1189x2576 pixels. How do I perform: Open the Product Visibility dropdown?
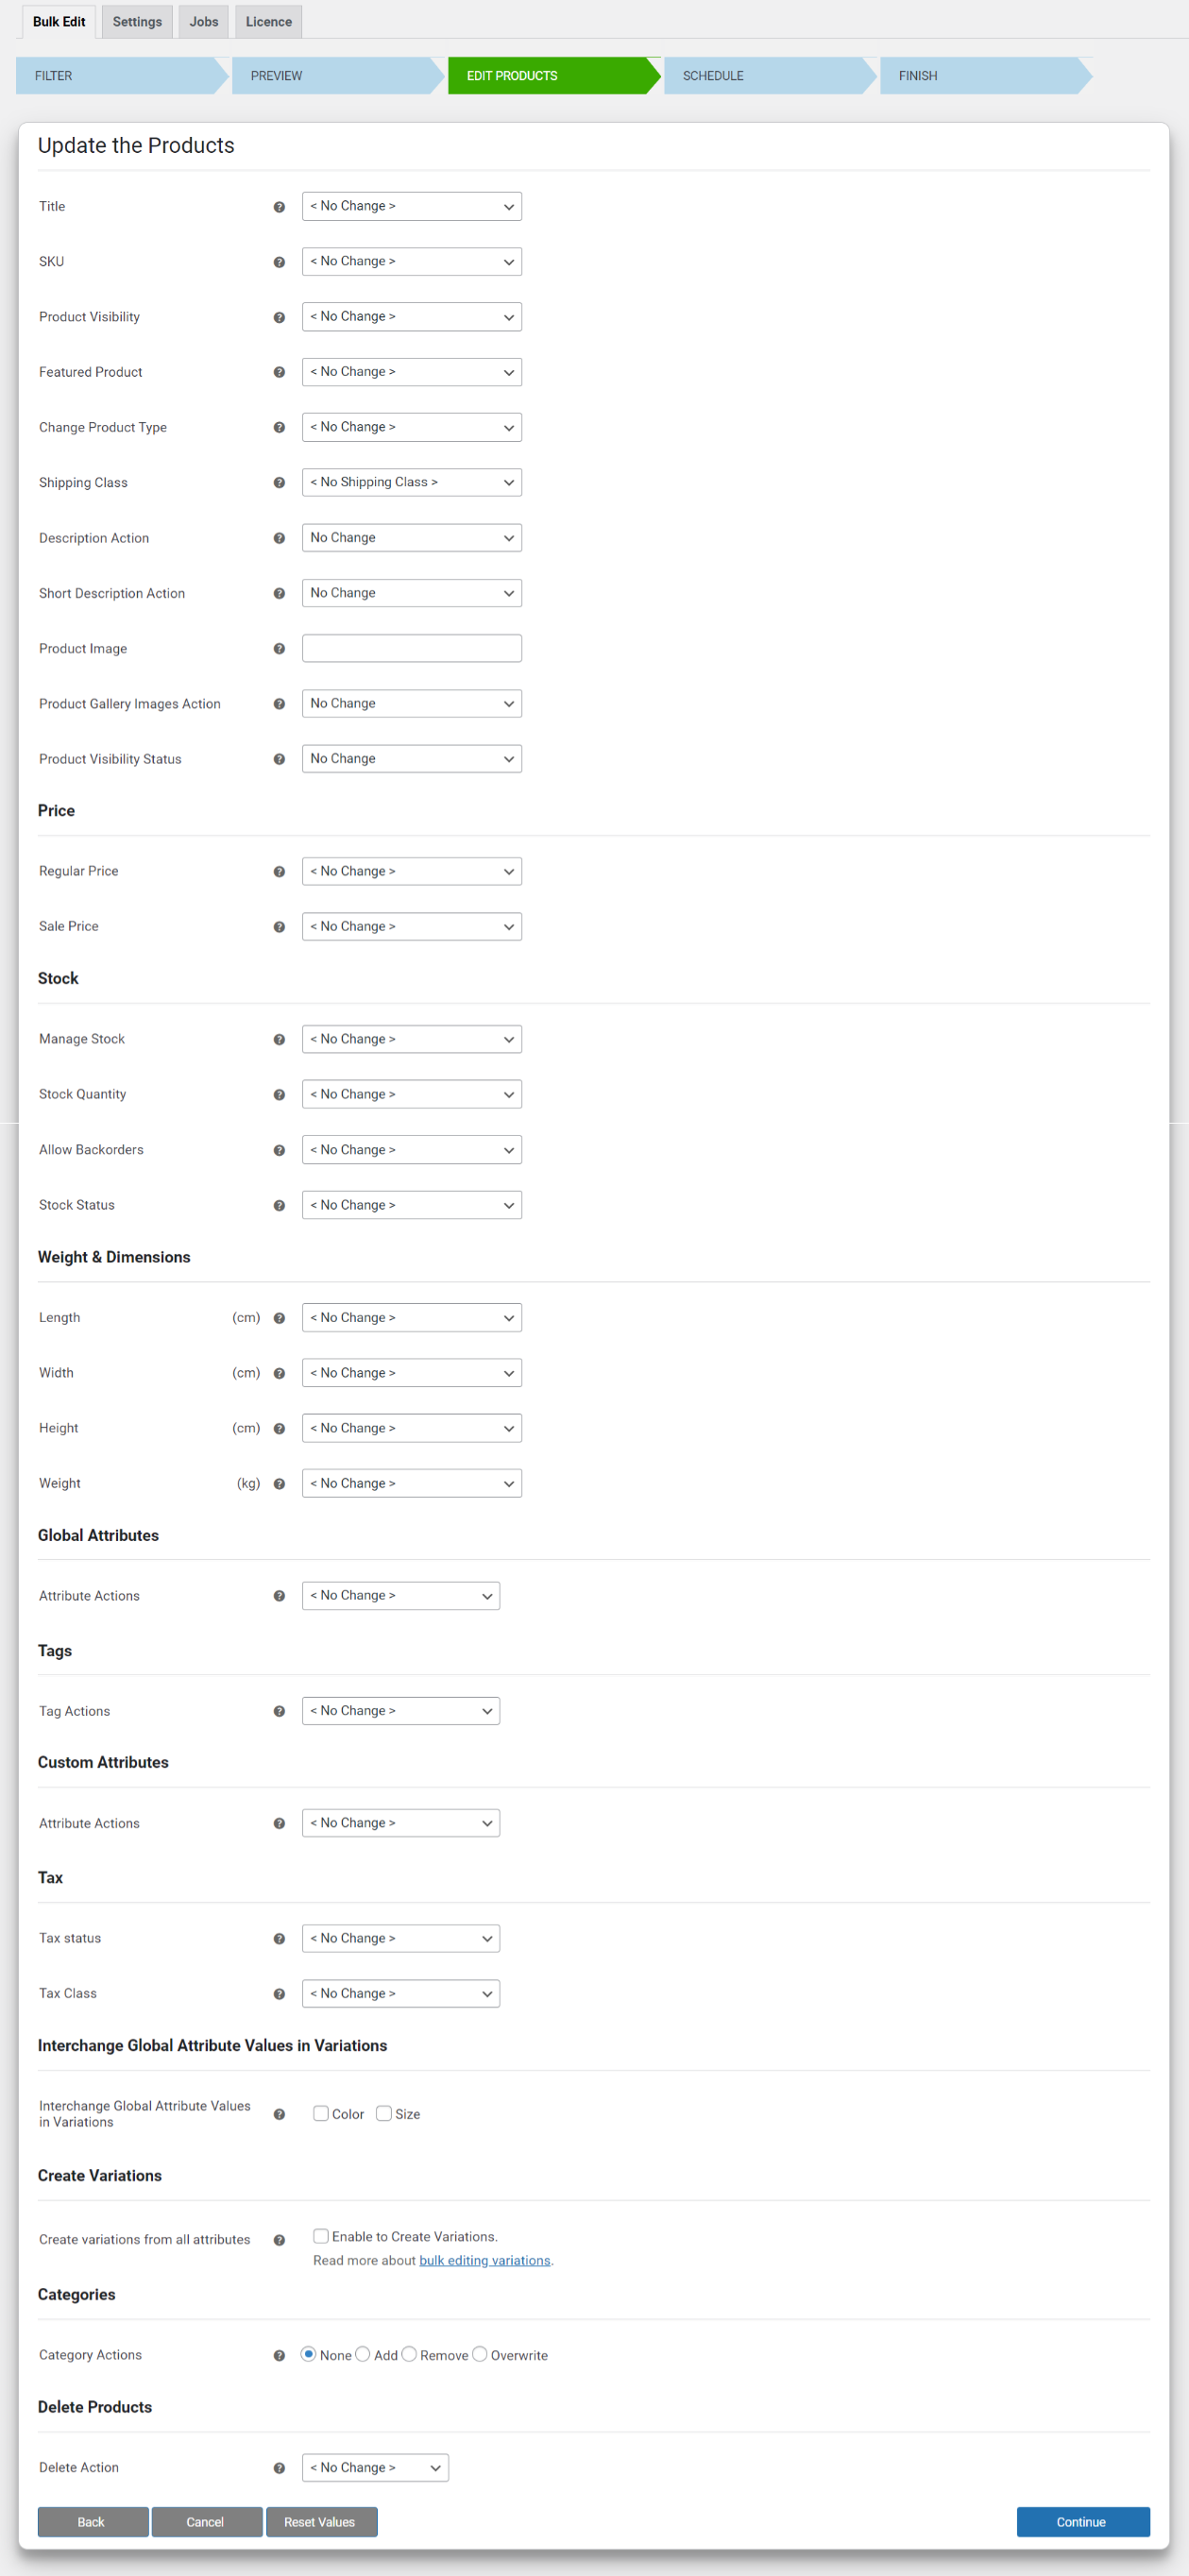click(x=412, y=317)
